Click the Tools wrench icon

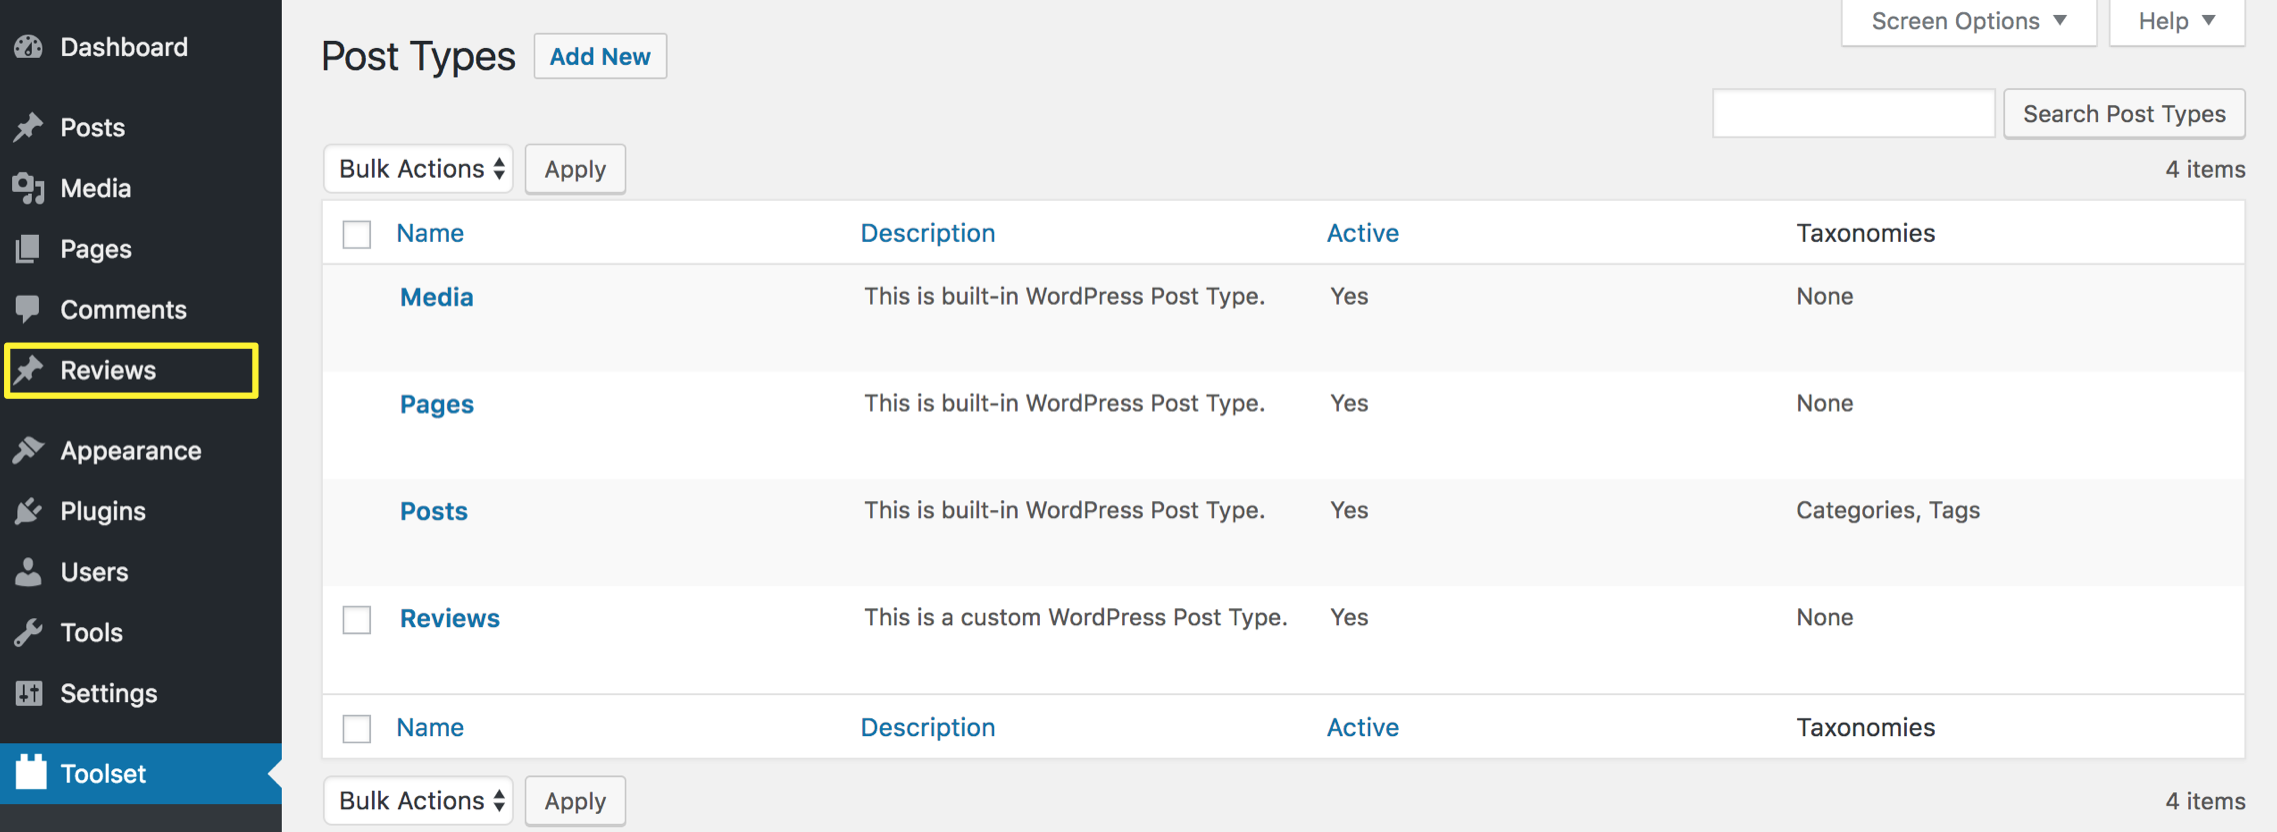coord(29,633)
